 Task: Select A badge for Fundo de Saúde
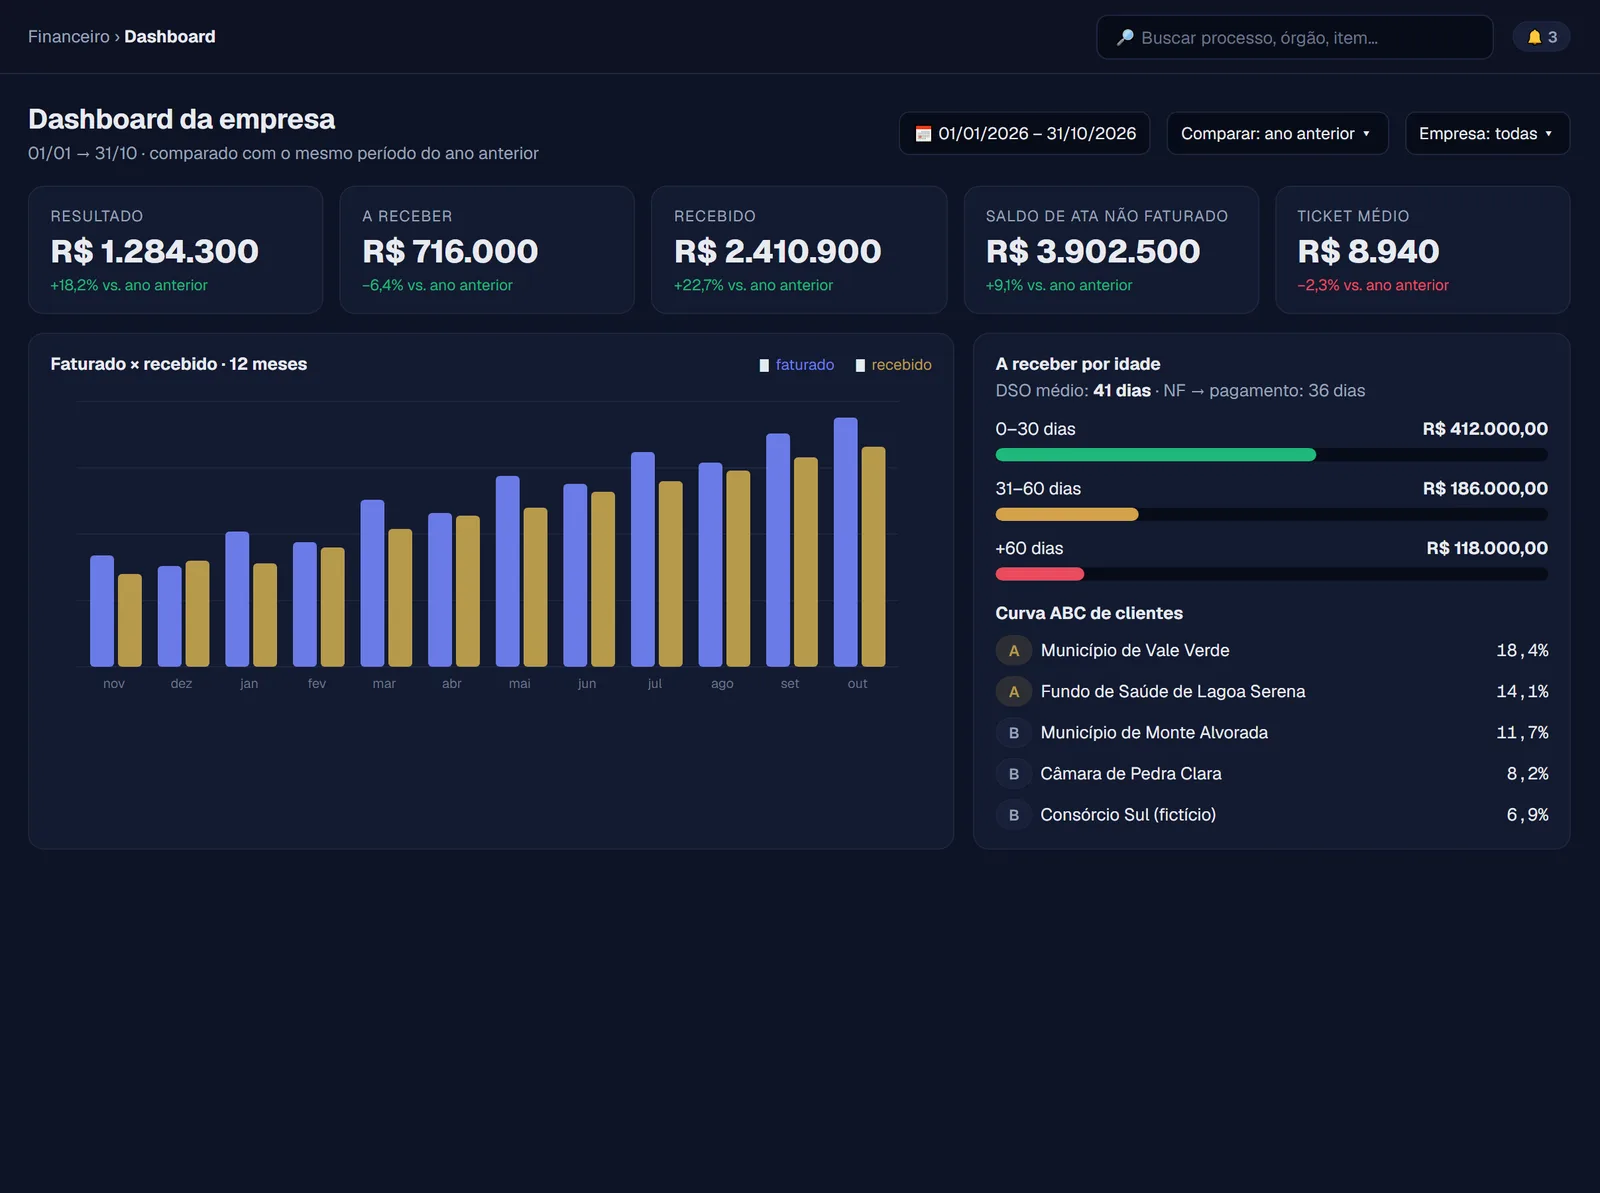click(x=1013, y=691)
